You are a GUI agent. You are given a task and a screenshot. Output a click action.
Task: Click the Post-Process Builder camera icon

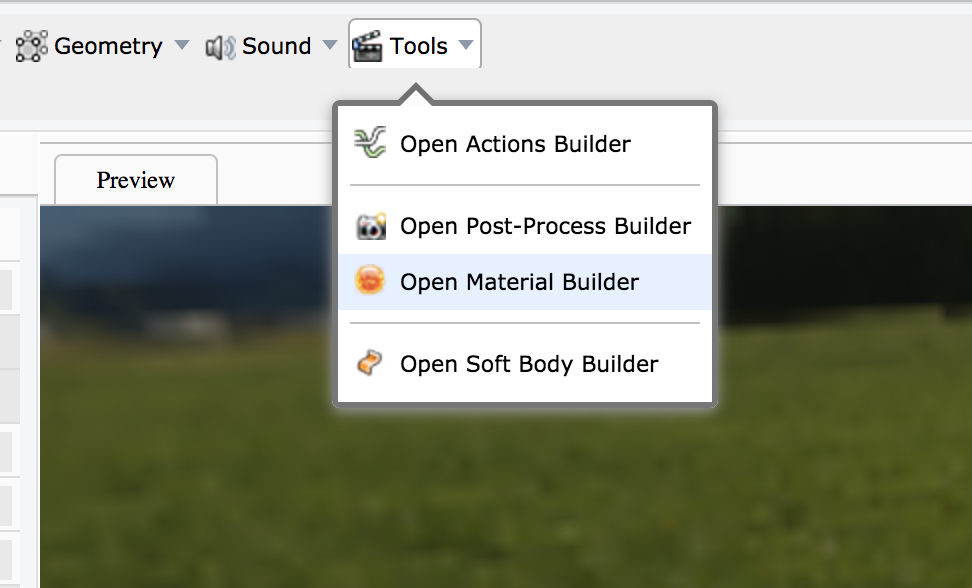click(370, 227)
